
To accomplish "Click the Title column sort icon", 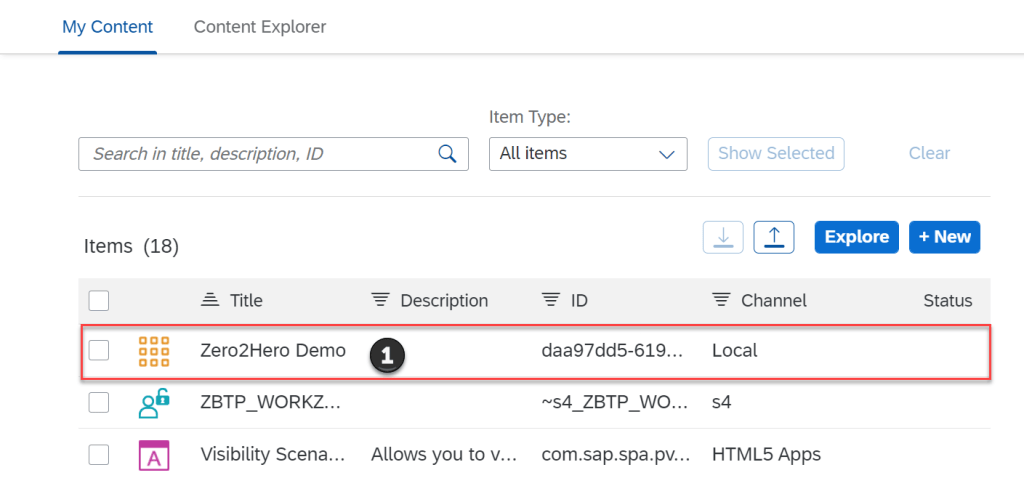I will (209, 300).
